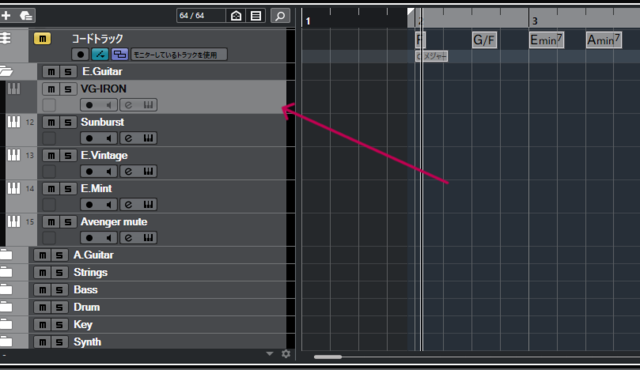Click the horizontal timeline scrollbar handle
Screen dimensions: 640x370
328,357
